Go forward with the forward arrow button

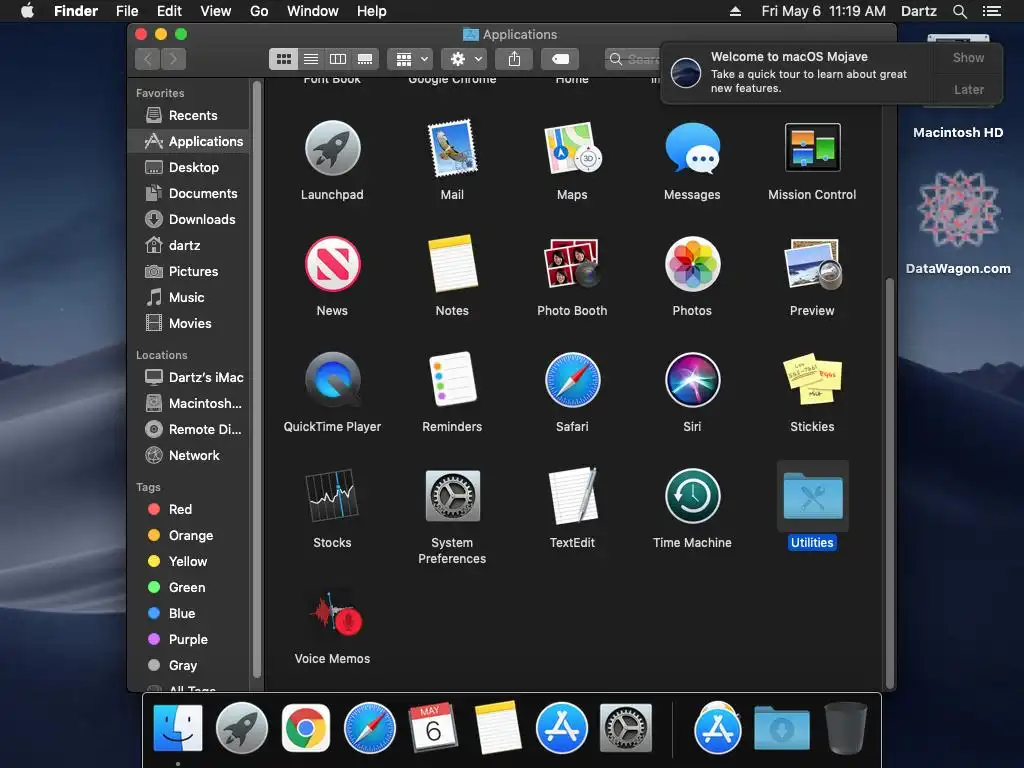173,59
